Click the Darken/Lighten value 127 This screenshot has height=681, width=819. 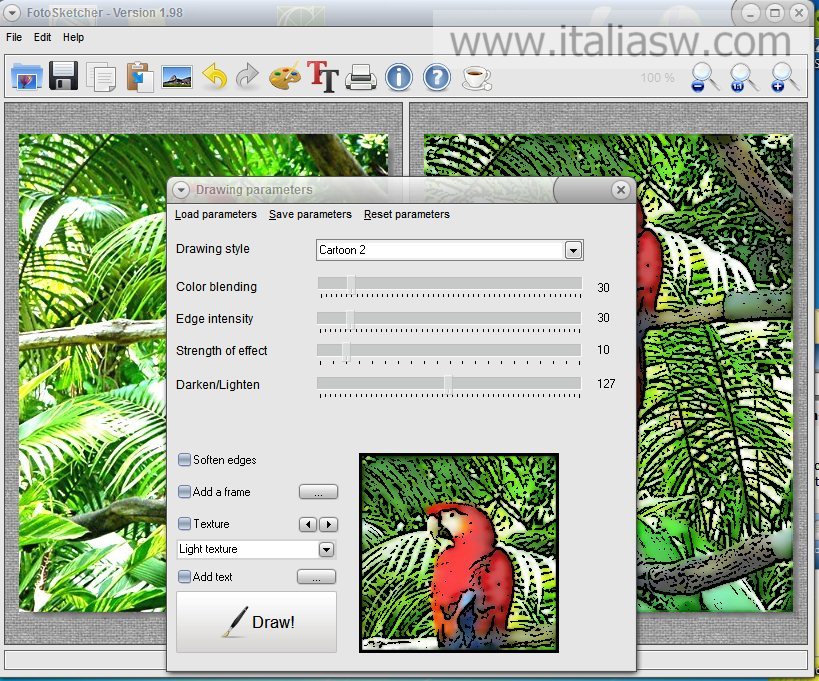coord(606,384)
